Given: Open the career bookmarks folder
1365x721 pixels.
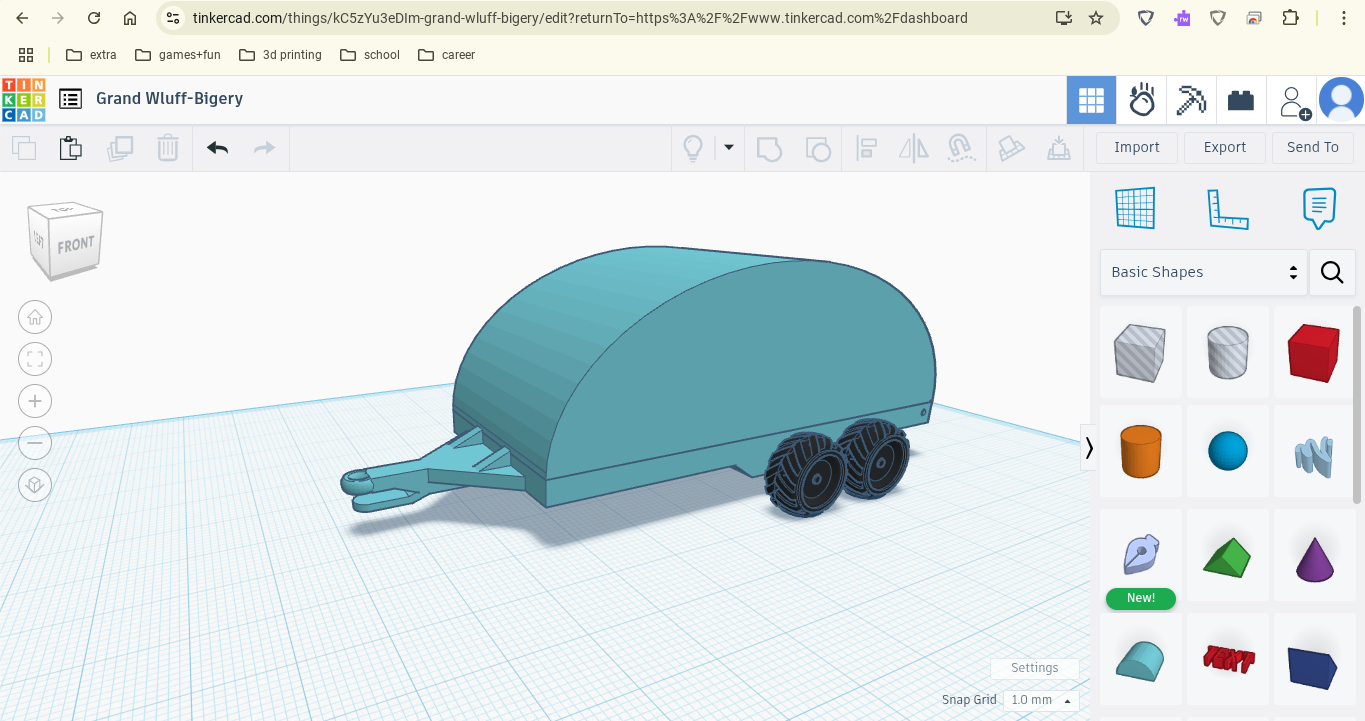Looking at the screenshot, I should point(447,55).
